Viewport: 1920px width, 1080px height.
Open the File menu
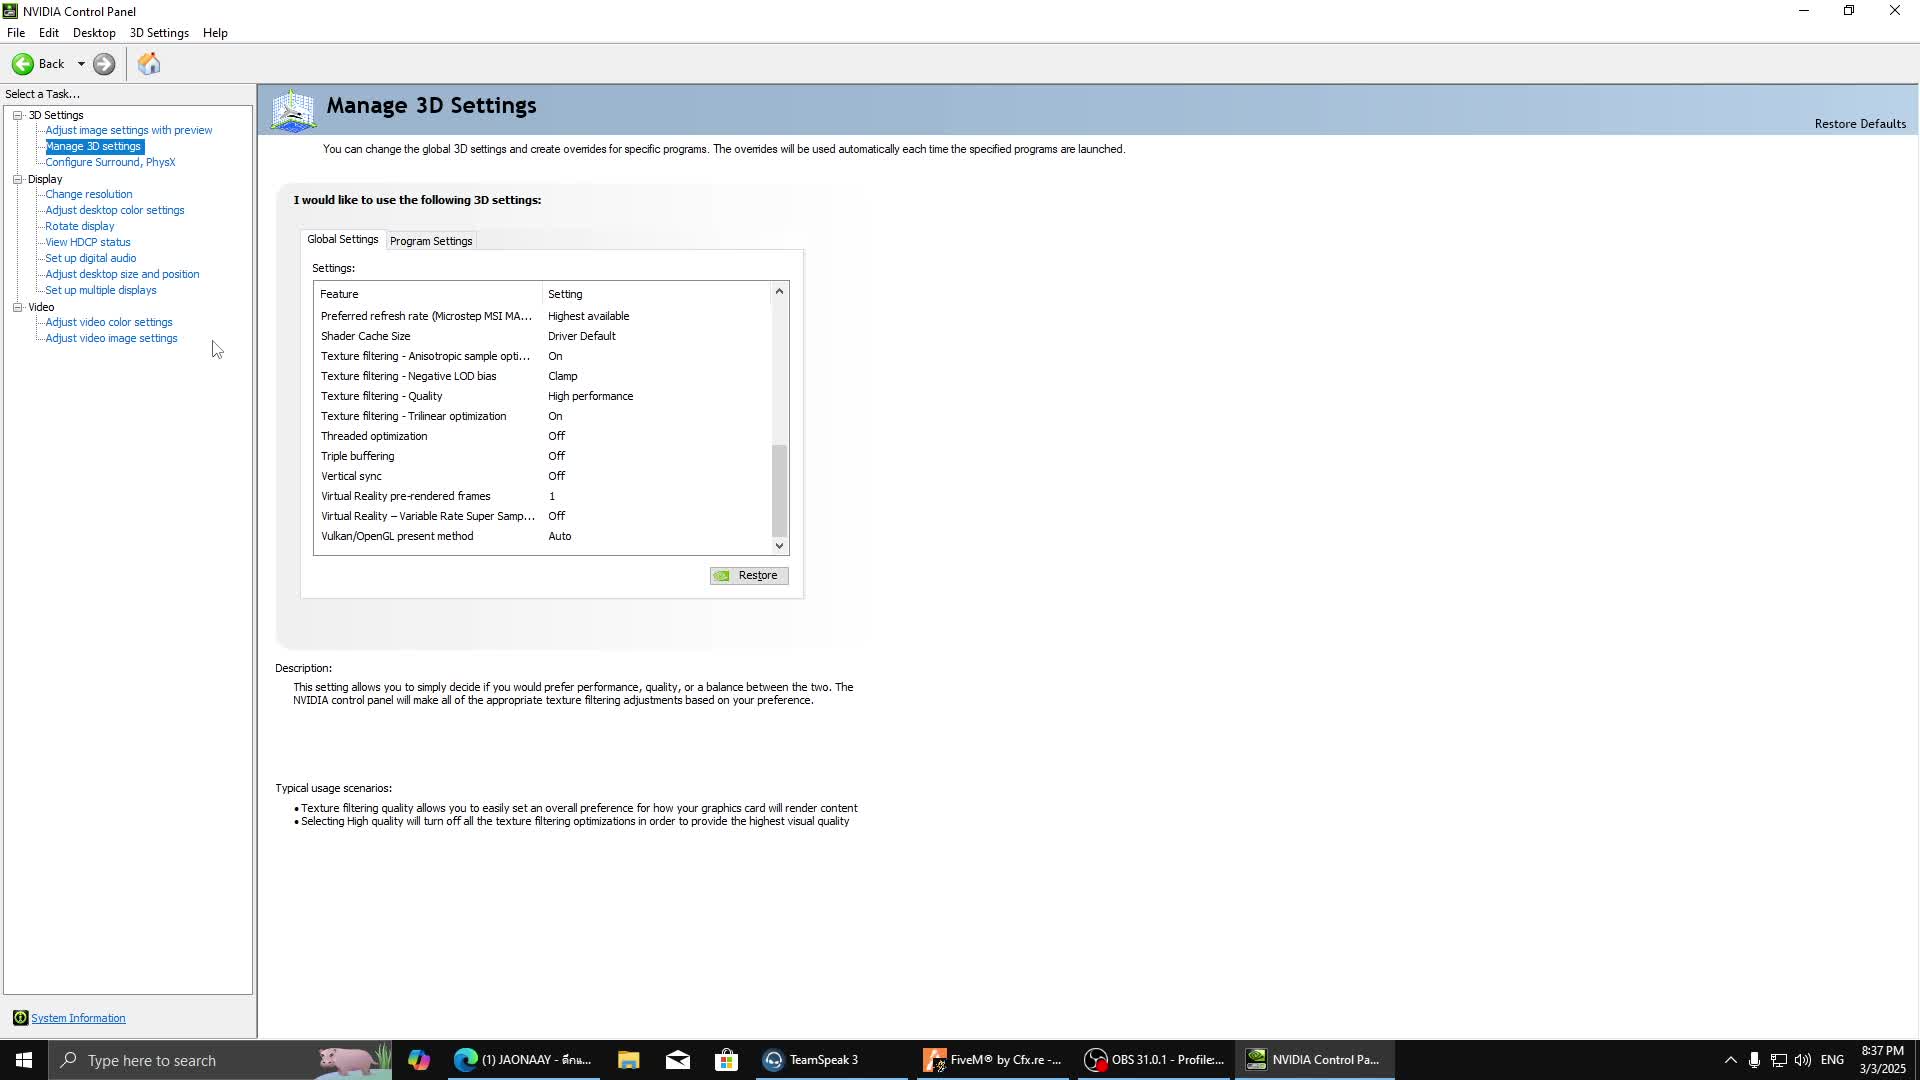point(16,33)
